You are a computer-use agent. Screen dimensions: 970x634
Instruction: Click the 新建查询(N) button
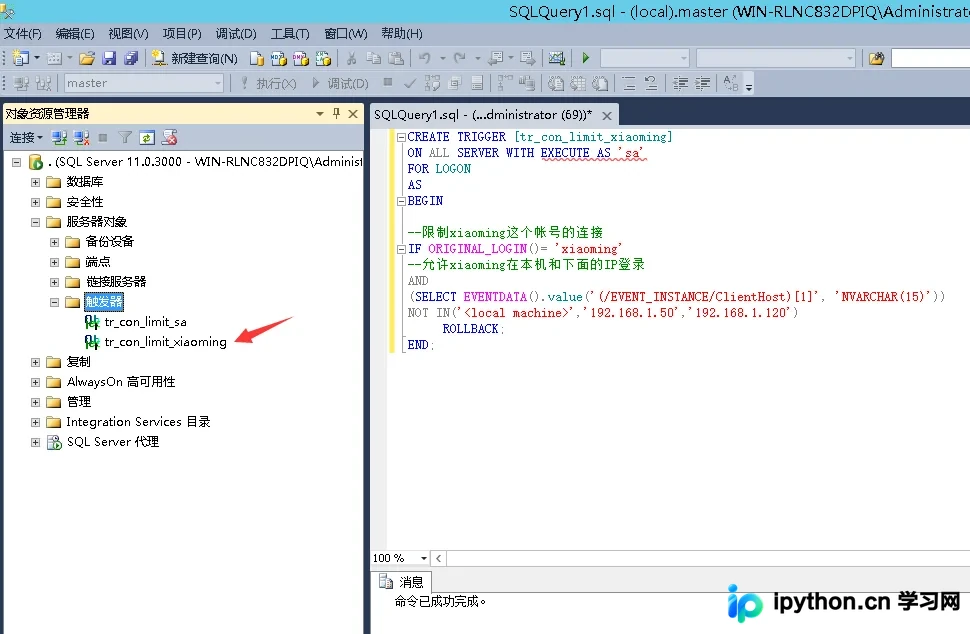[195, 58]
